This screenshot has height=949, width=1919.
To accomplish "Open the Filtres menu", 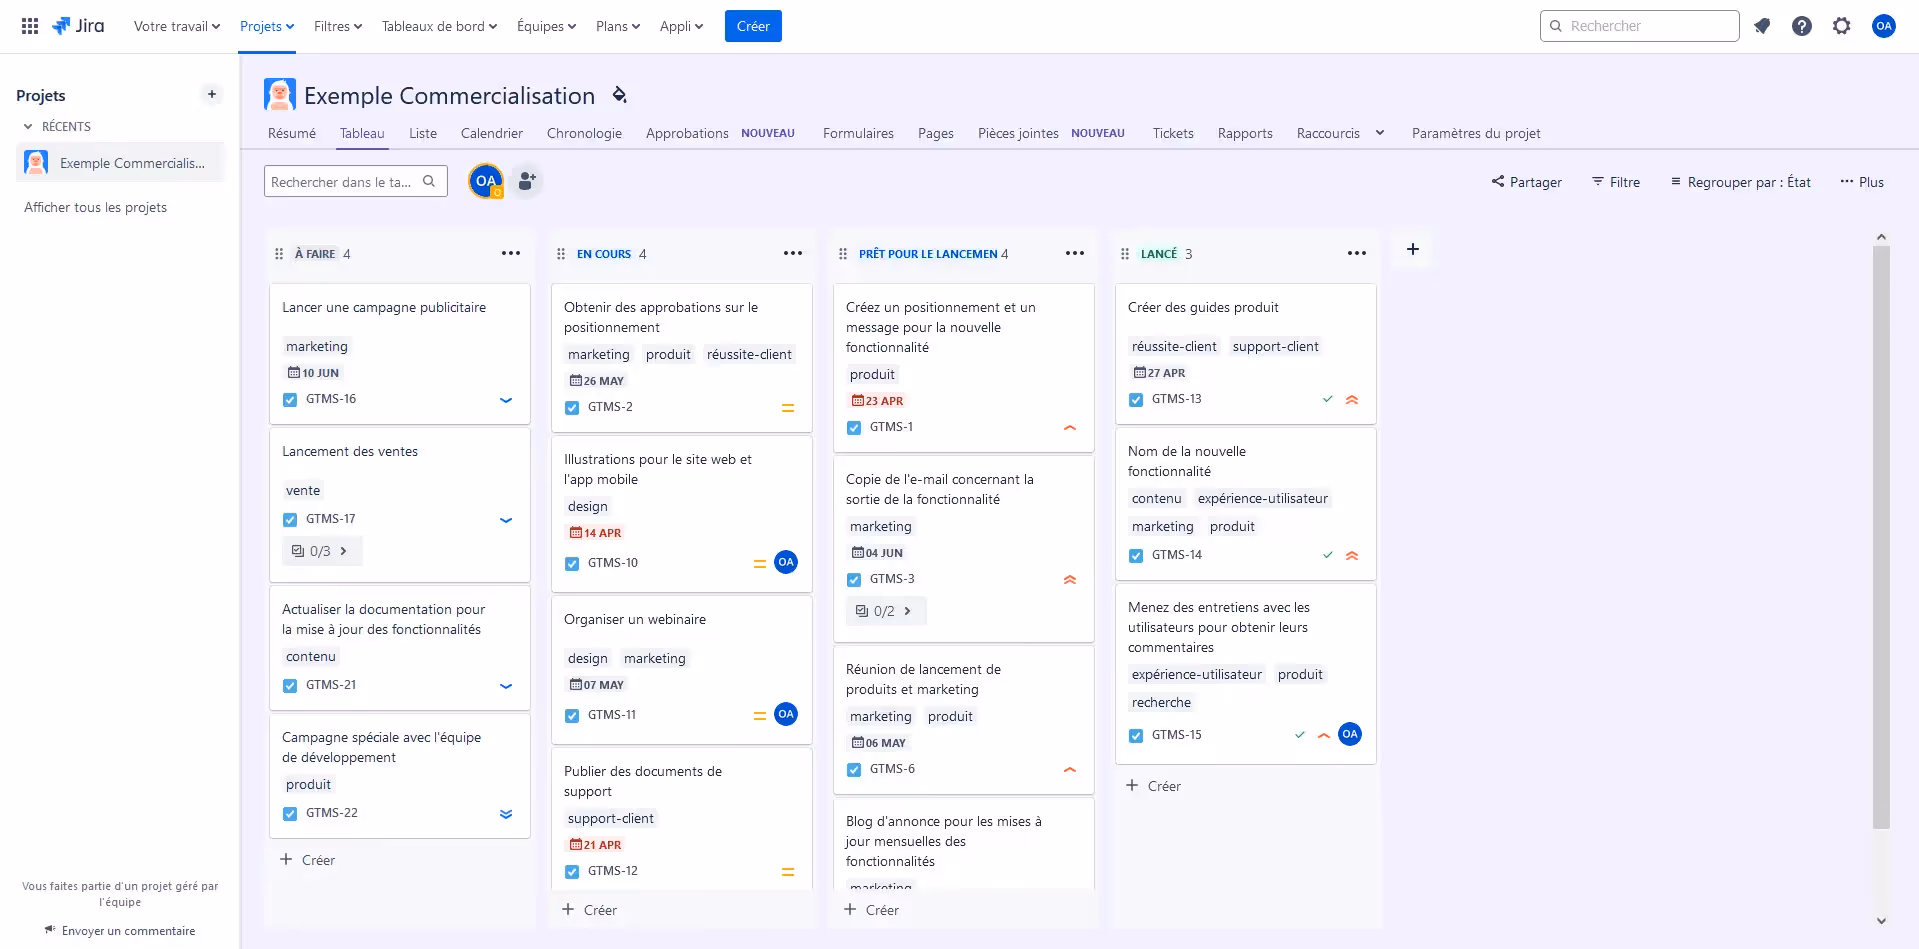I will click(337, 26).
